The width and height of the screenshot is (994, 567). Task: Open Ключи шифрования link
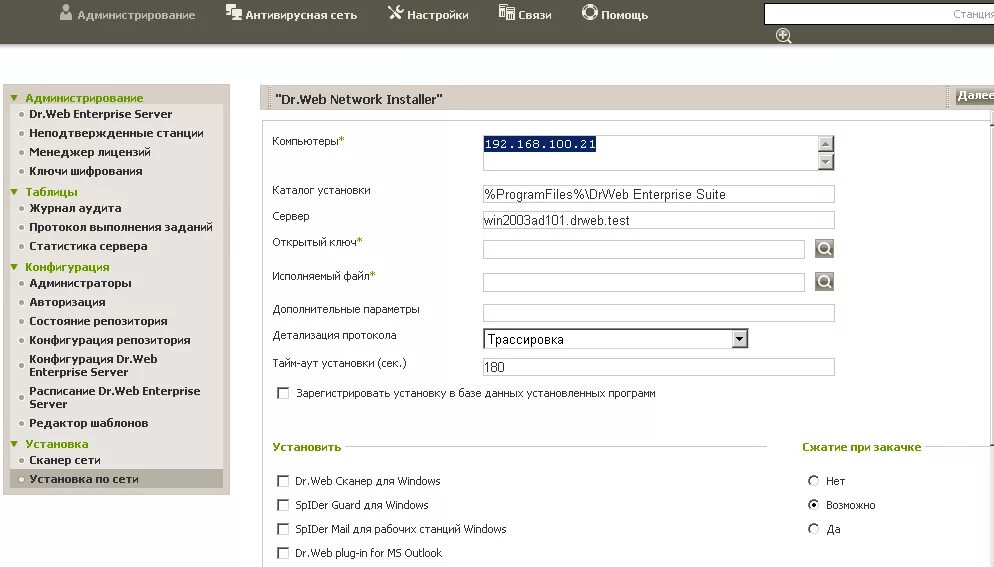pyautogui.click(x=86, y=171)
